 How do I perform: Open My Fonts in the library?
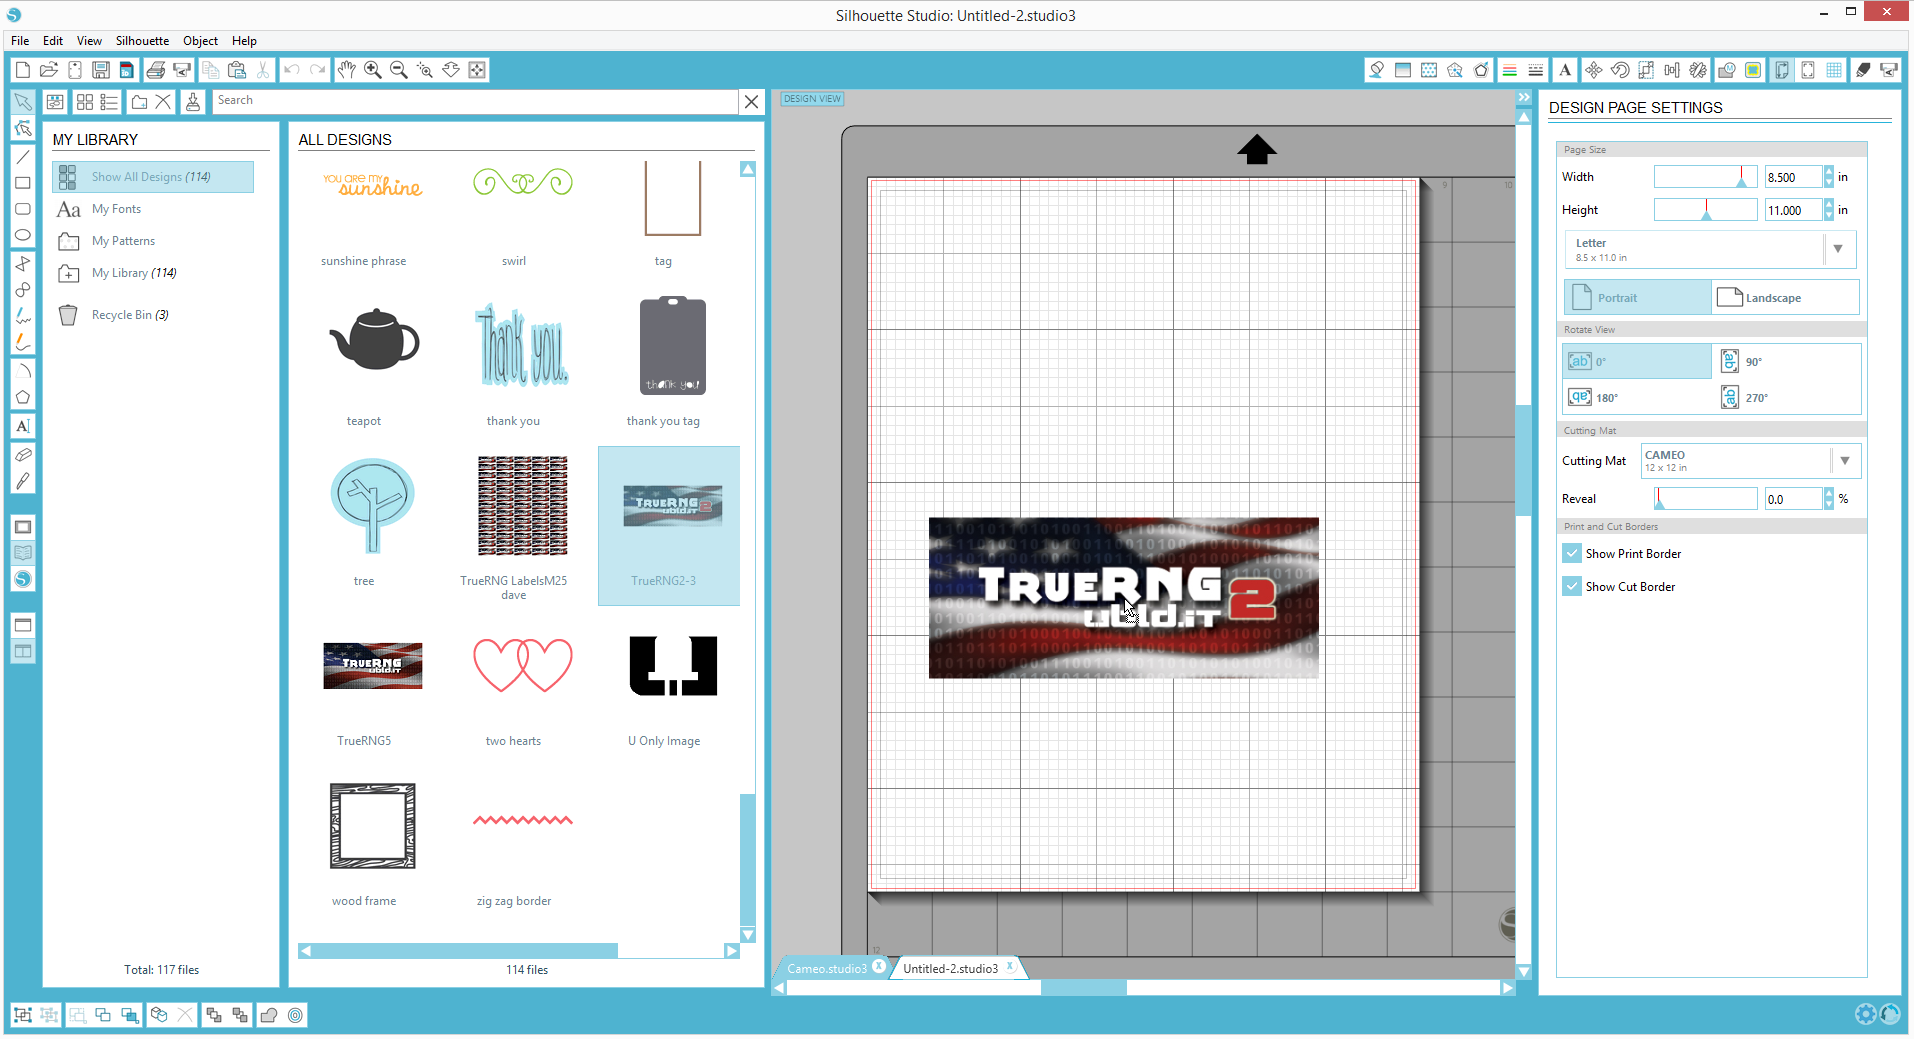tap(116, 209)
